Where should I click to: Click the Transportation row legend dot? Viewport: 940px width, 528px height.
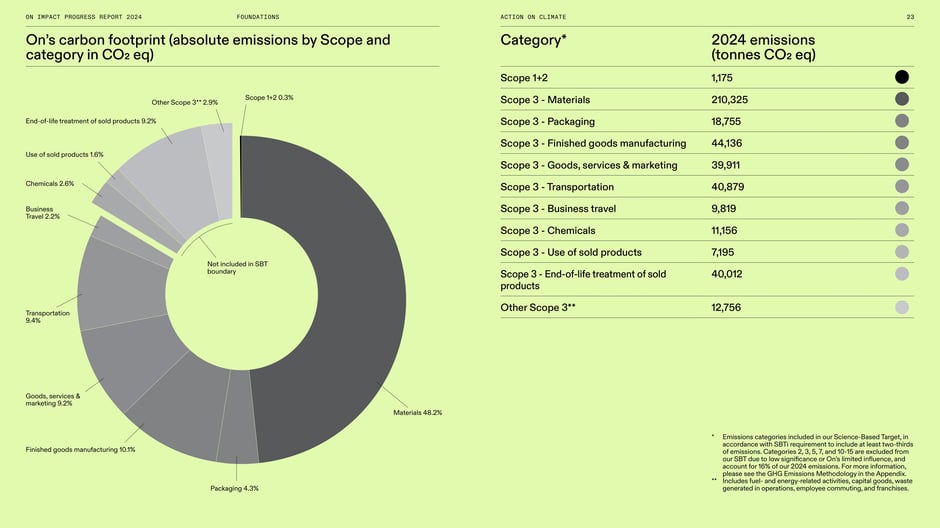pos(902,186)
